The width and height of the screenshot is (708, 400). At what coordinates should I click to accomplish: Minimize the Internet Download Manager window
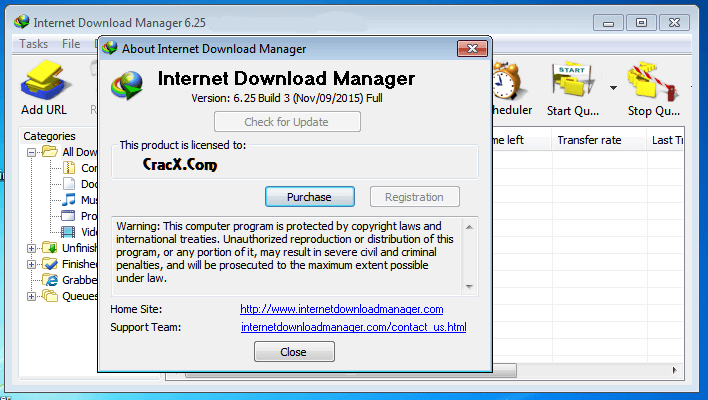[x=608, y=23]
